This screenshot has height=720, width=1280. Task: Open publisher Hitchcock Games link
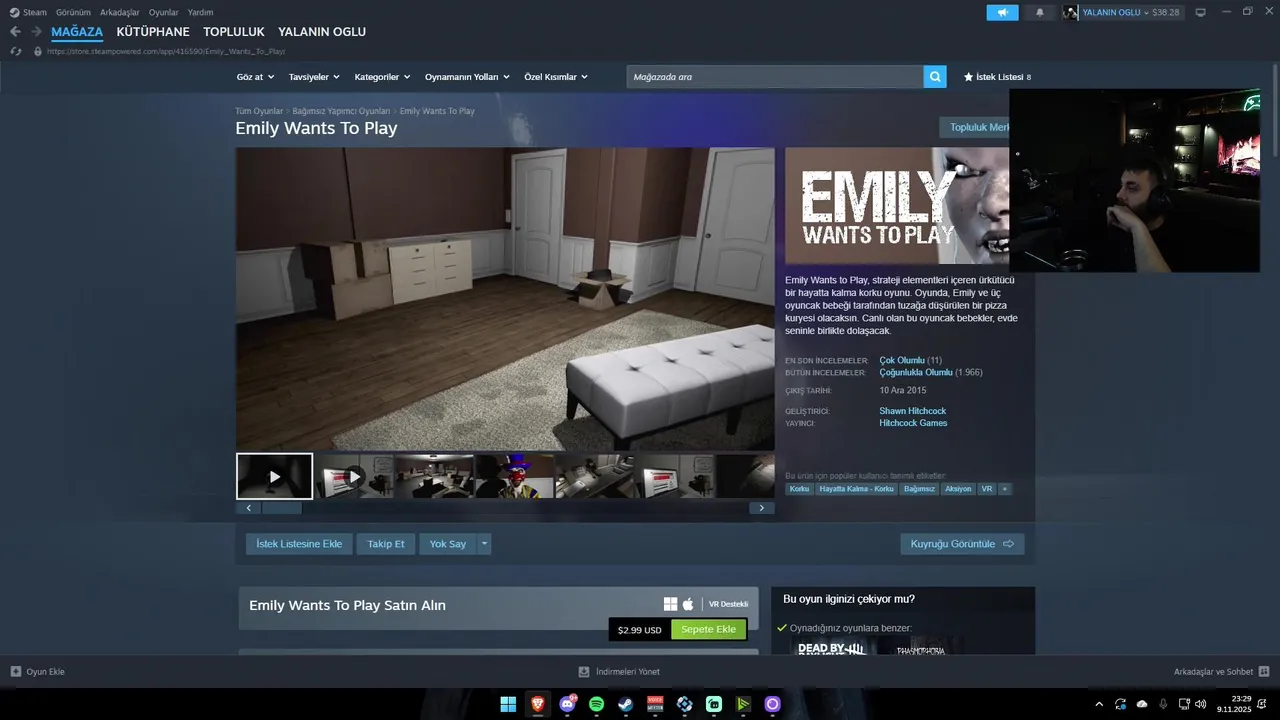point(913,423)
